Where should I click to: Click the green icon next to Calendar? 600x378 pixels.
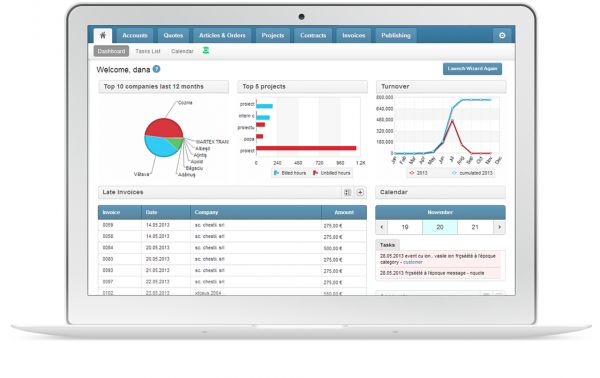click(205, 51)
